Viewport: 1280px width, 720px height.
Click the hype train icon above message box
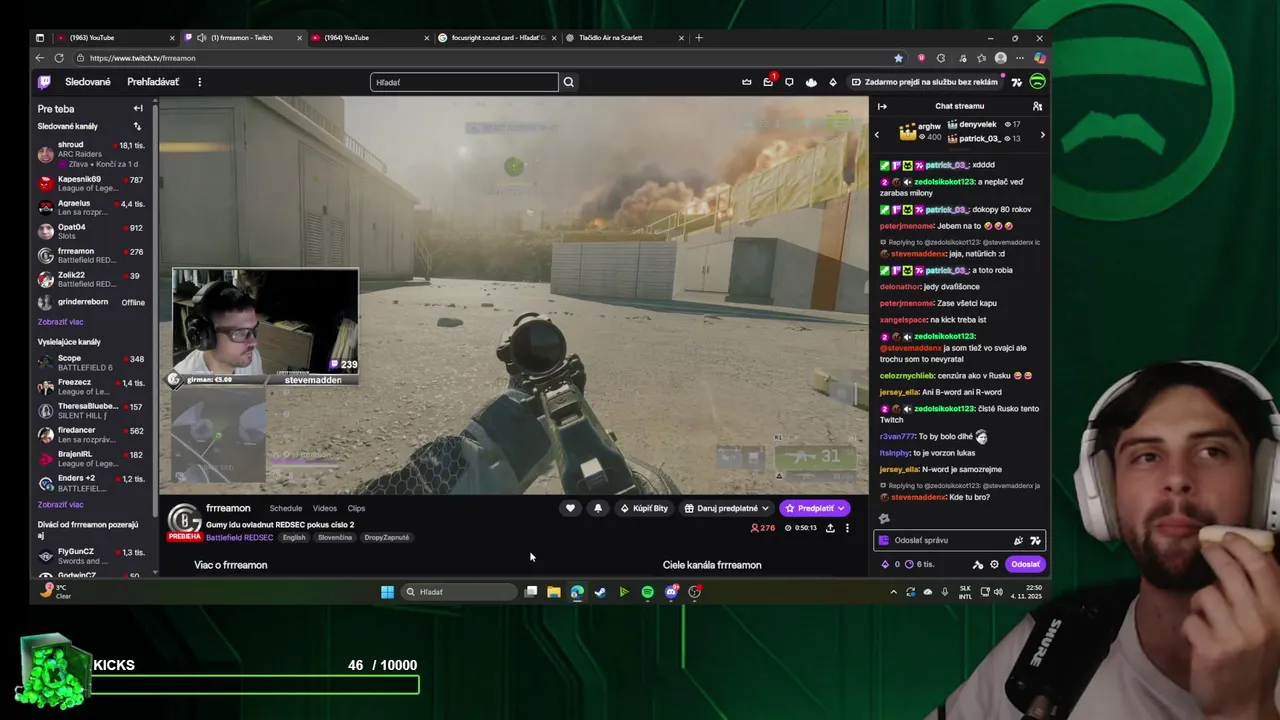tap(884, 518)
